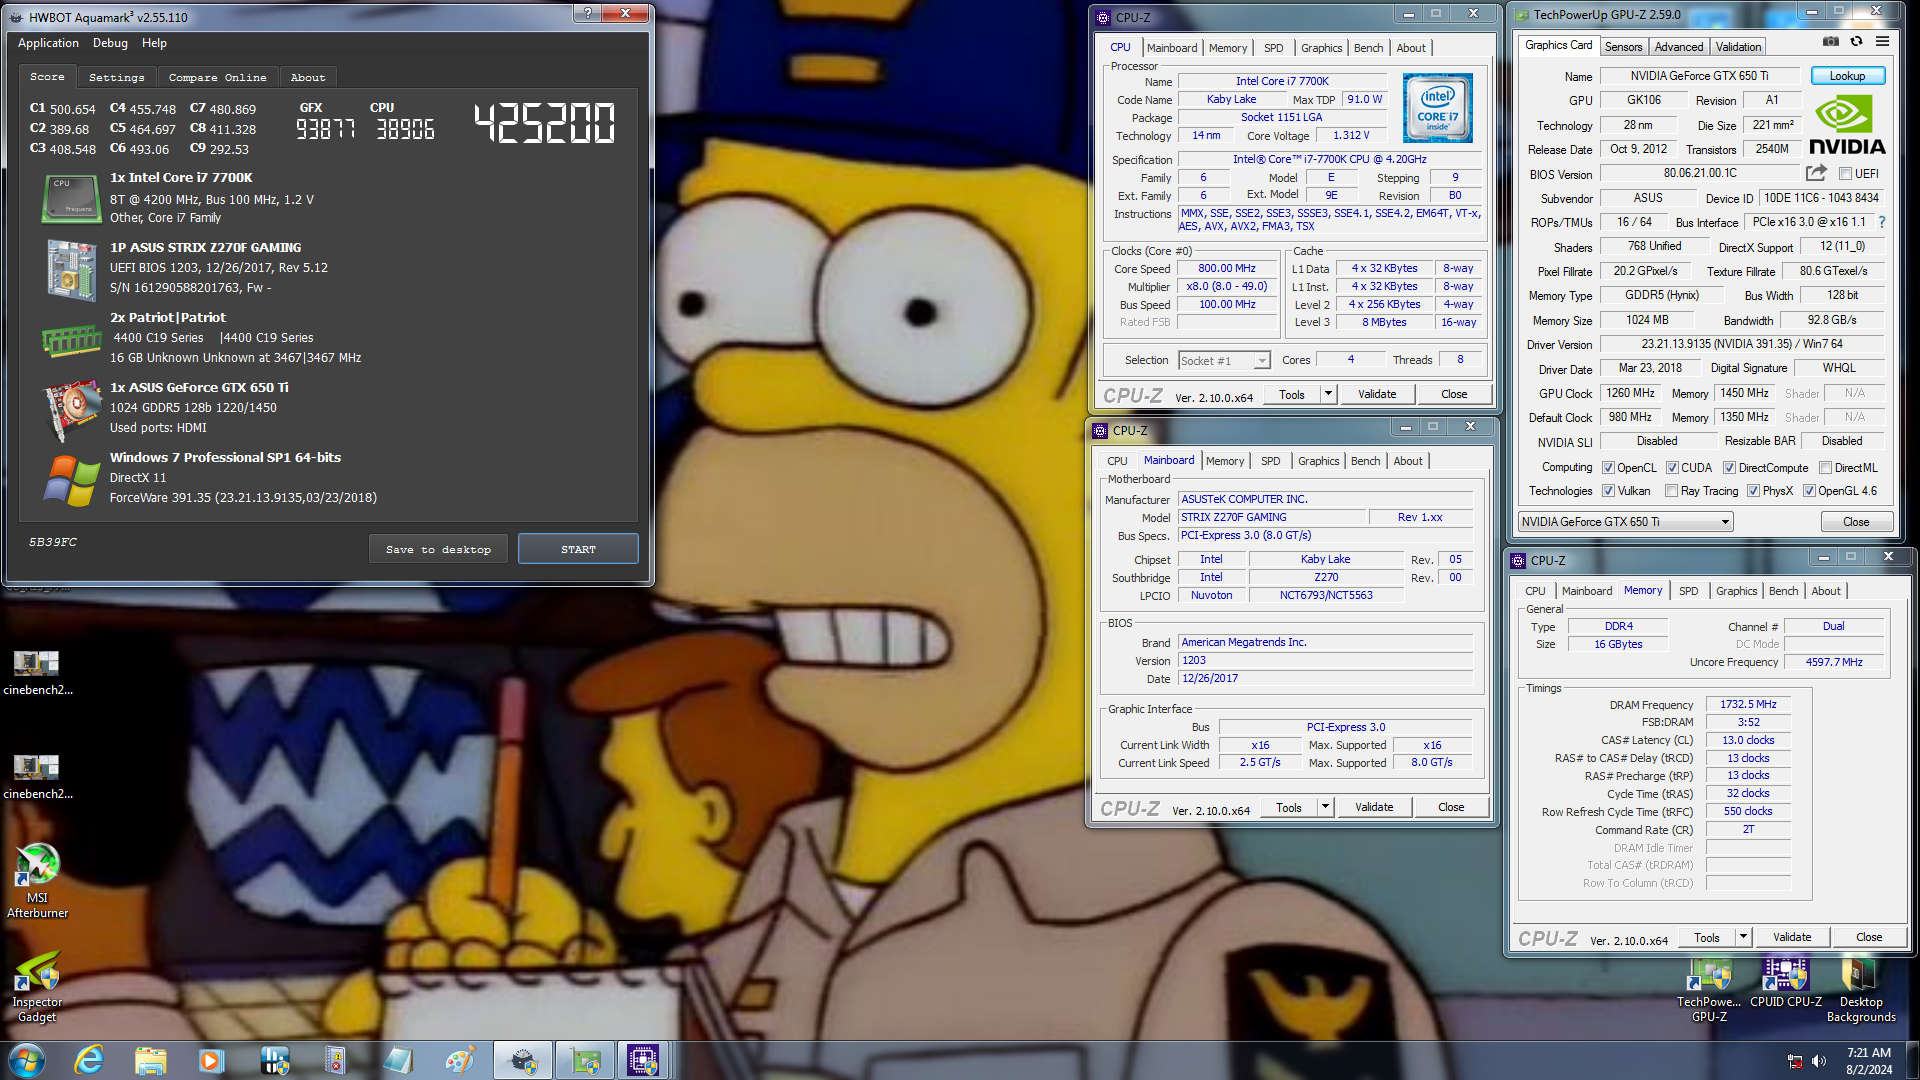
Task: Toggle the DirectCompute checkbox
Action: (1729, 468)
